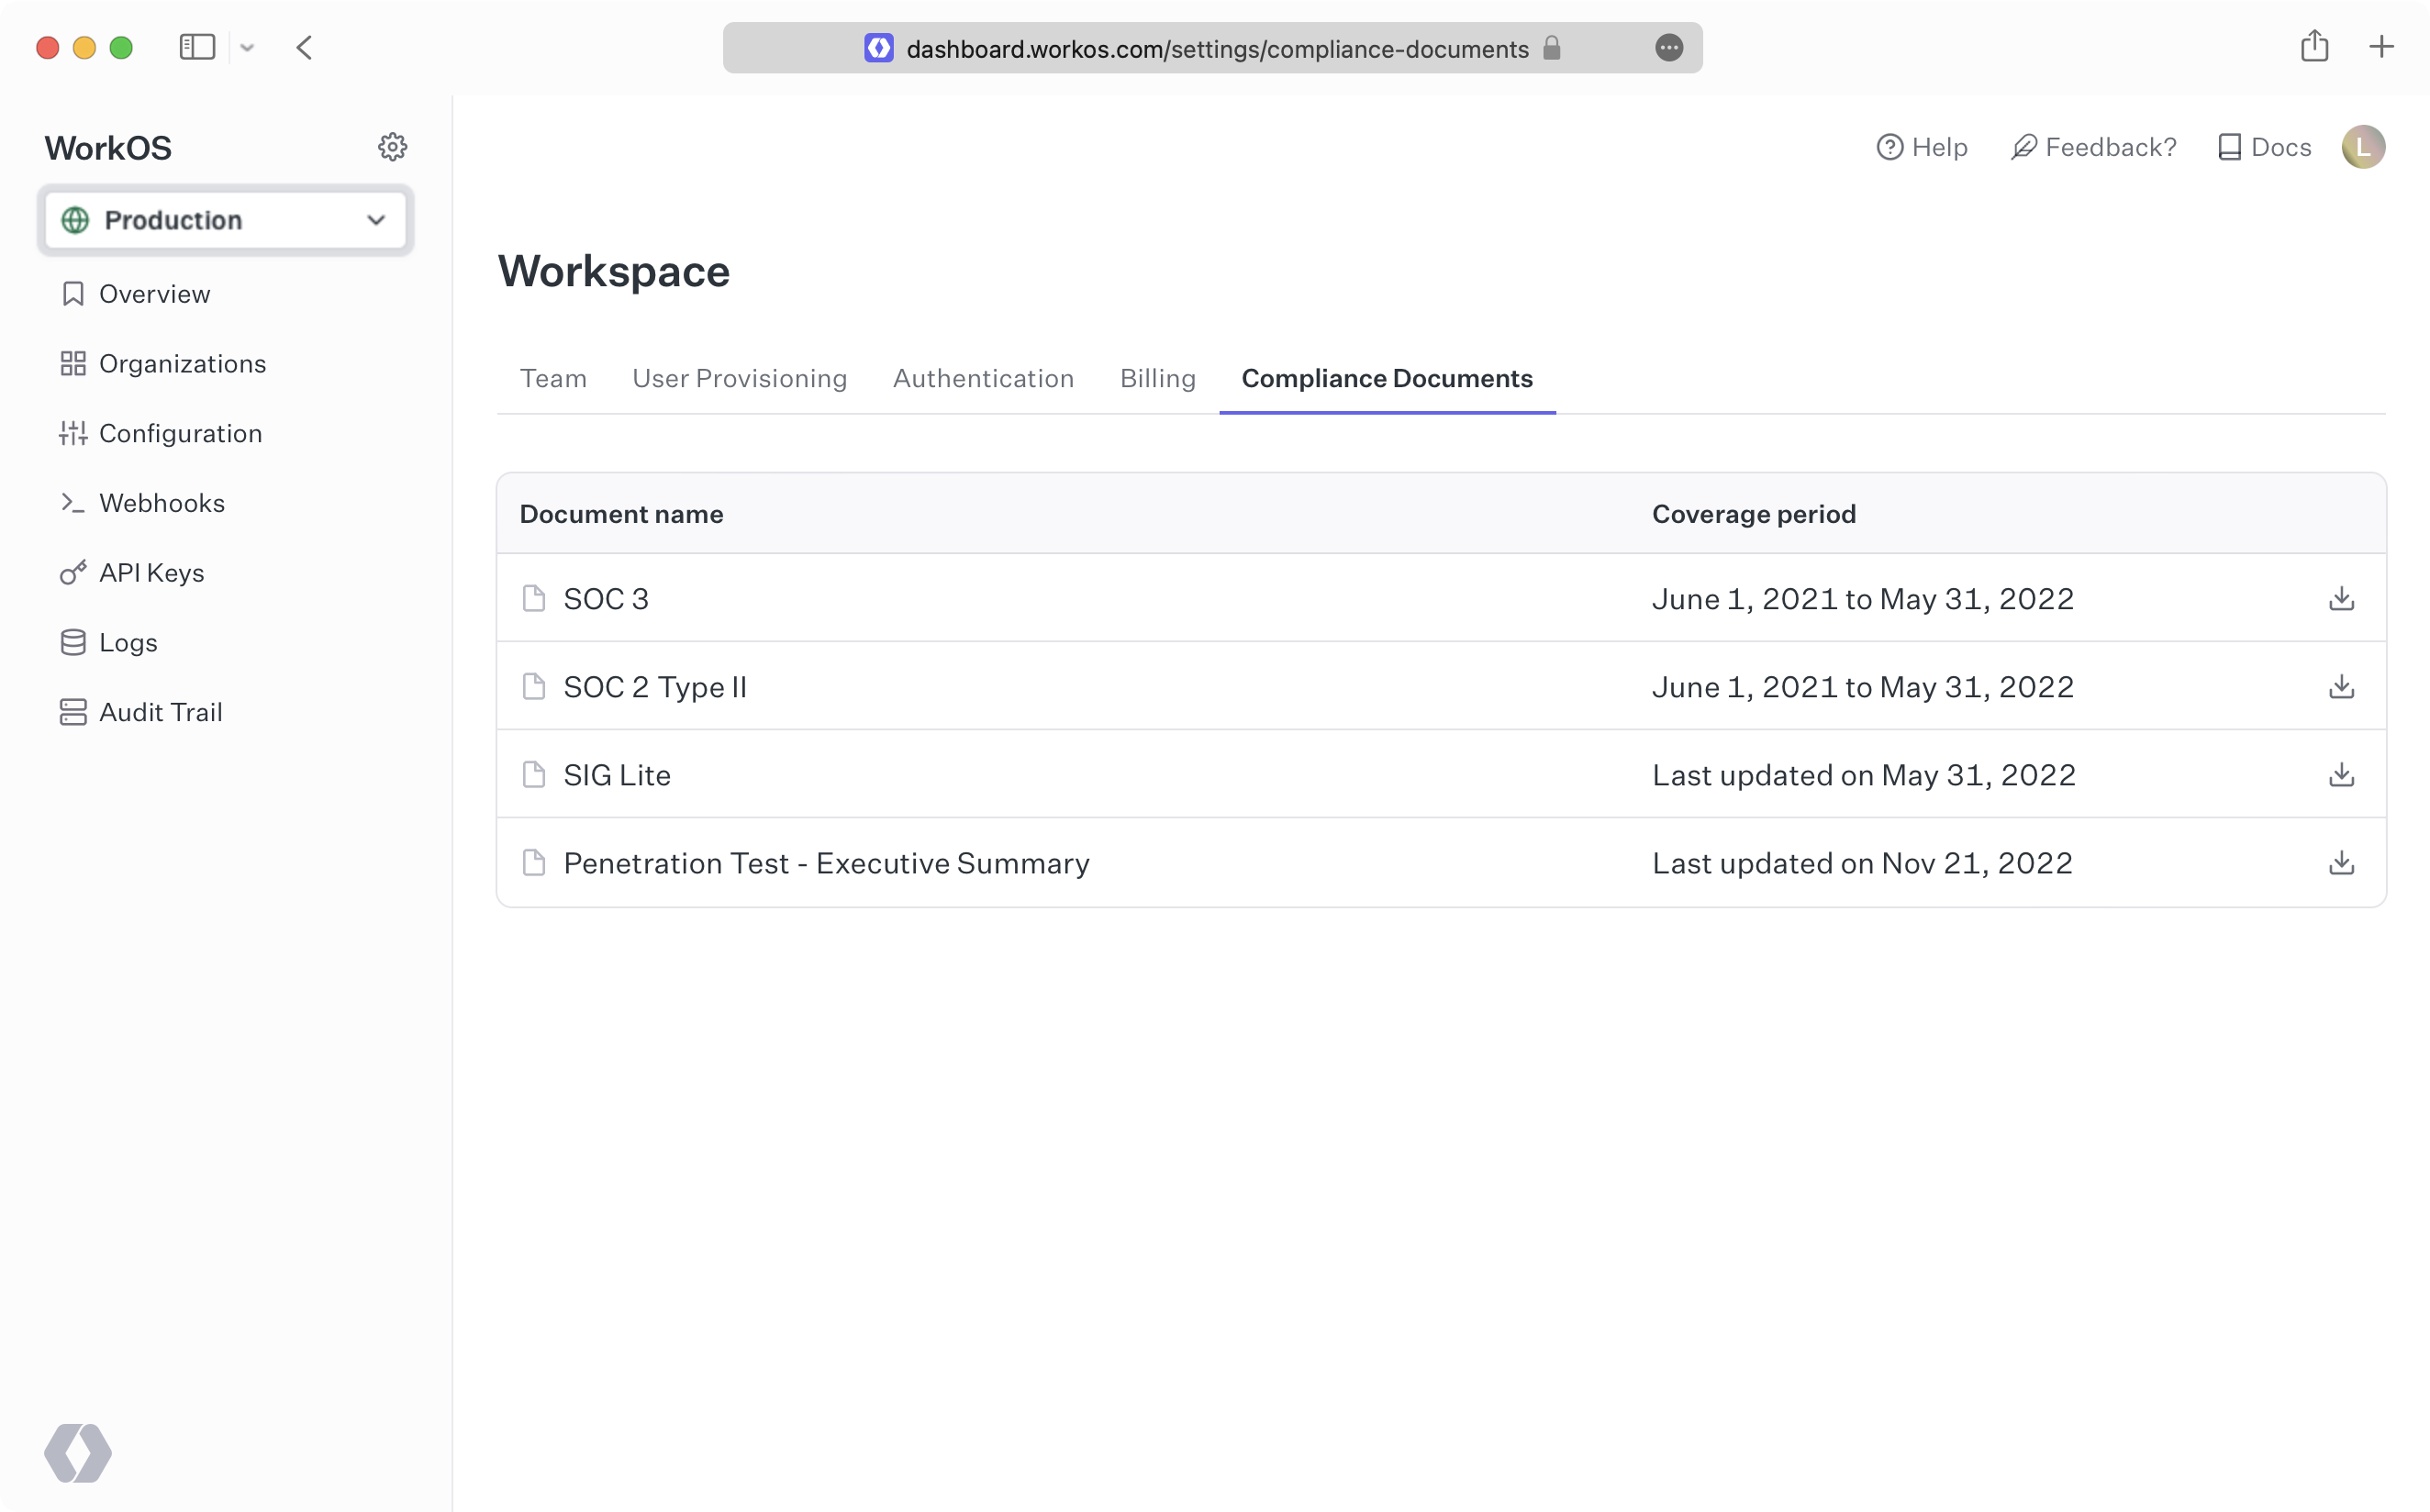Download the SIG Lite document
This screenshot has height=1512, width=2430.
pos(2341,775)
